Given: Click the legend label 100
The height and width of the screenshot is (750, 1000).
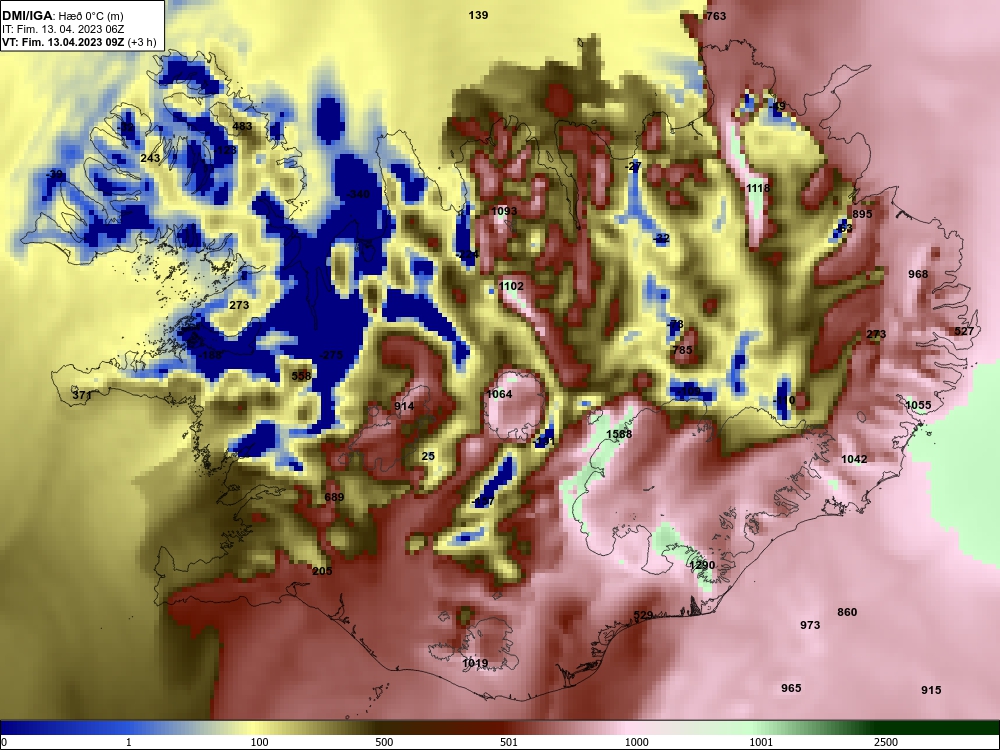Looking at the screenshot, I should [x=260, y=742].
